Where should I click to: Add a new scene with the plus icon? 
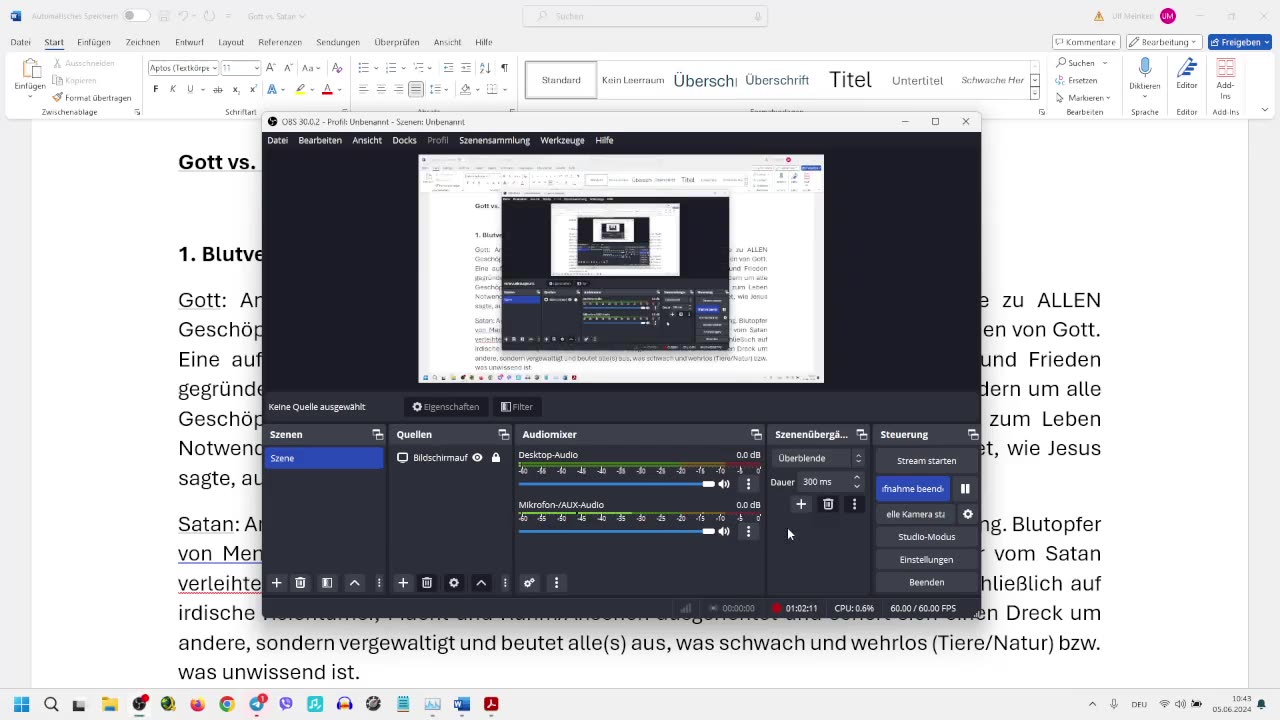tap(277, 583)
